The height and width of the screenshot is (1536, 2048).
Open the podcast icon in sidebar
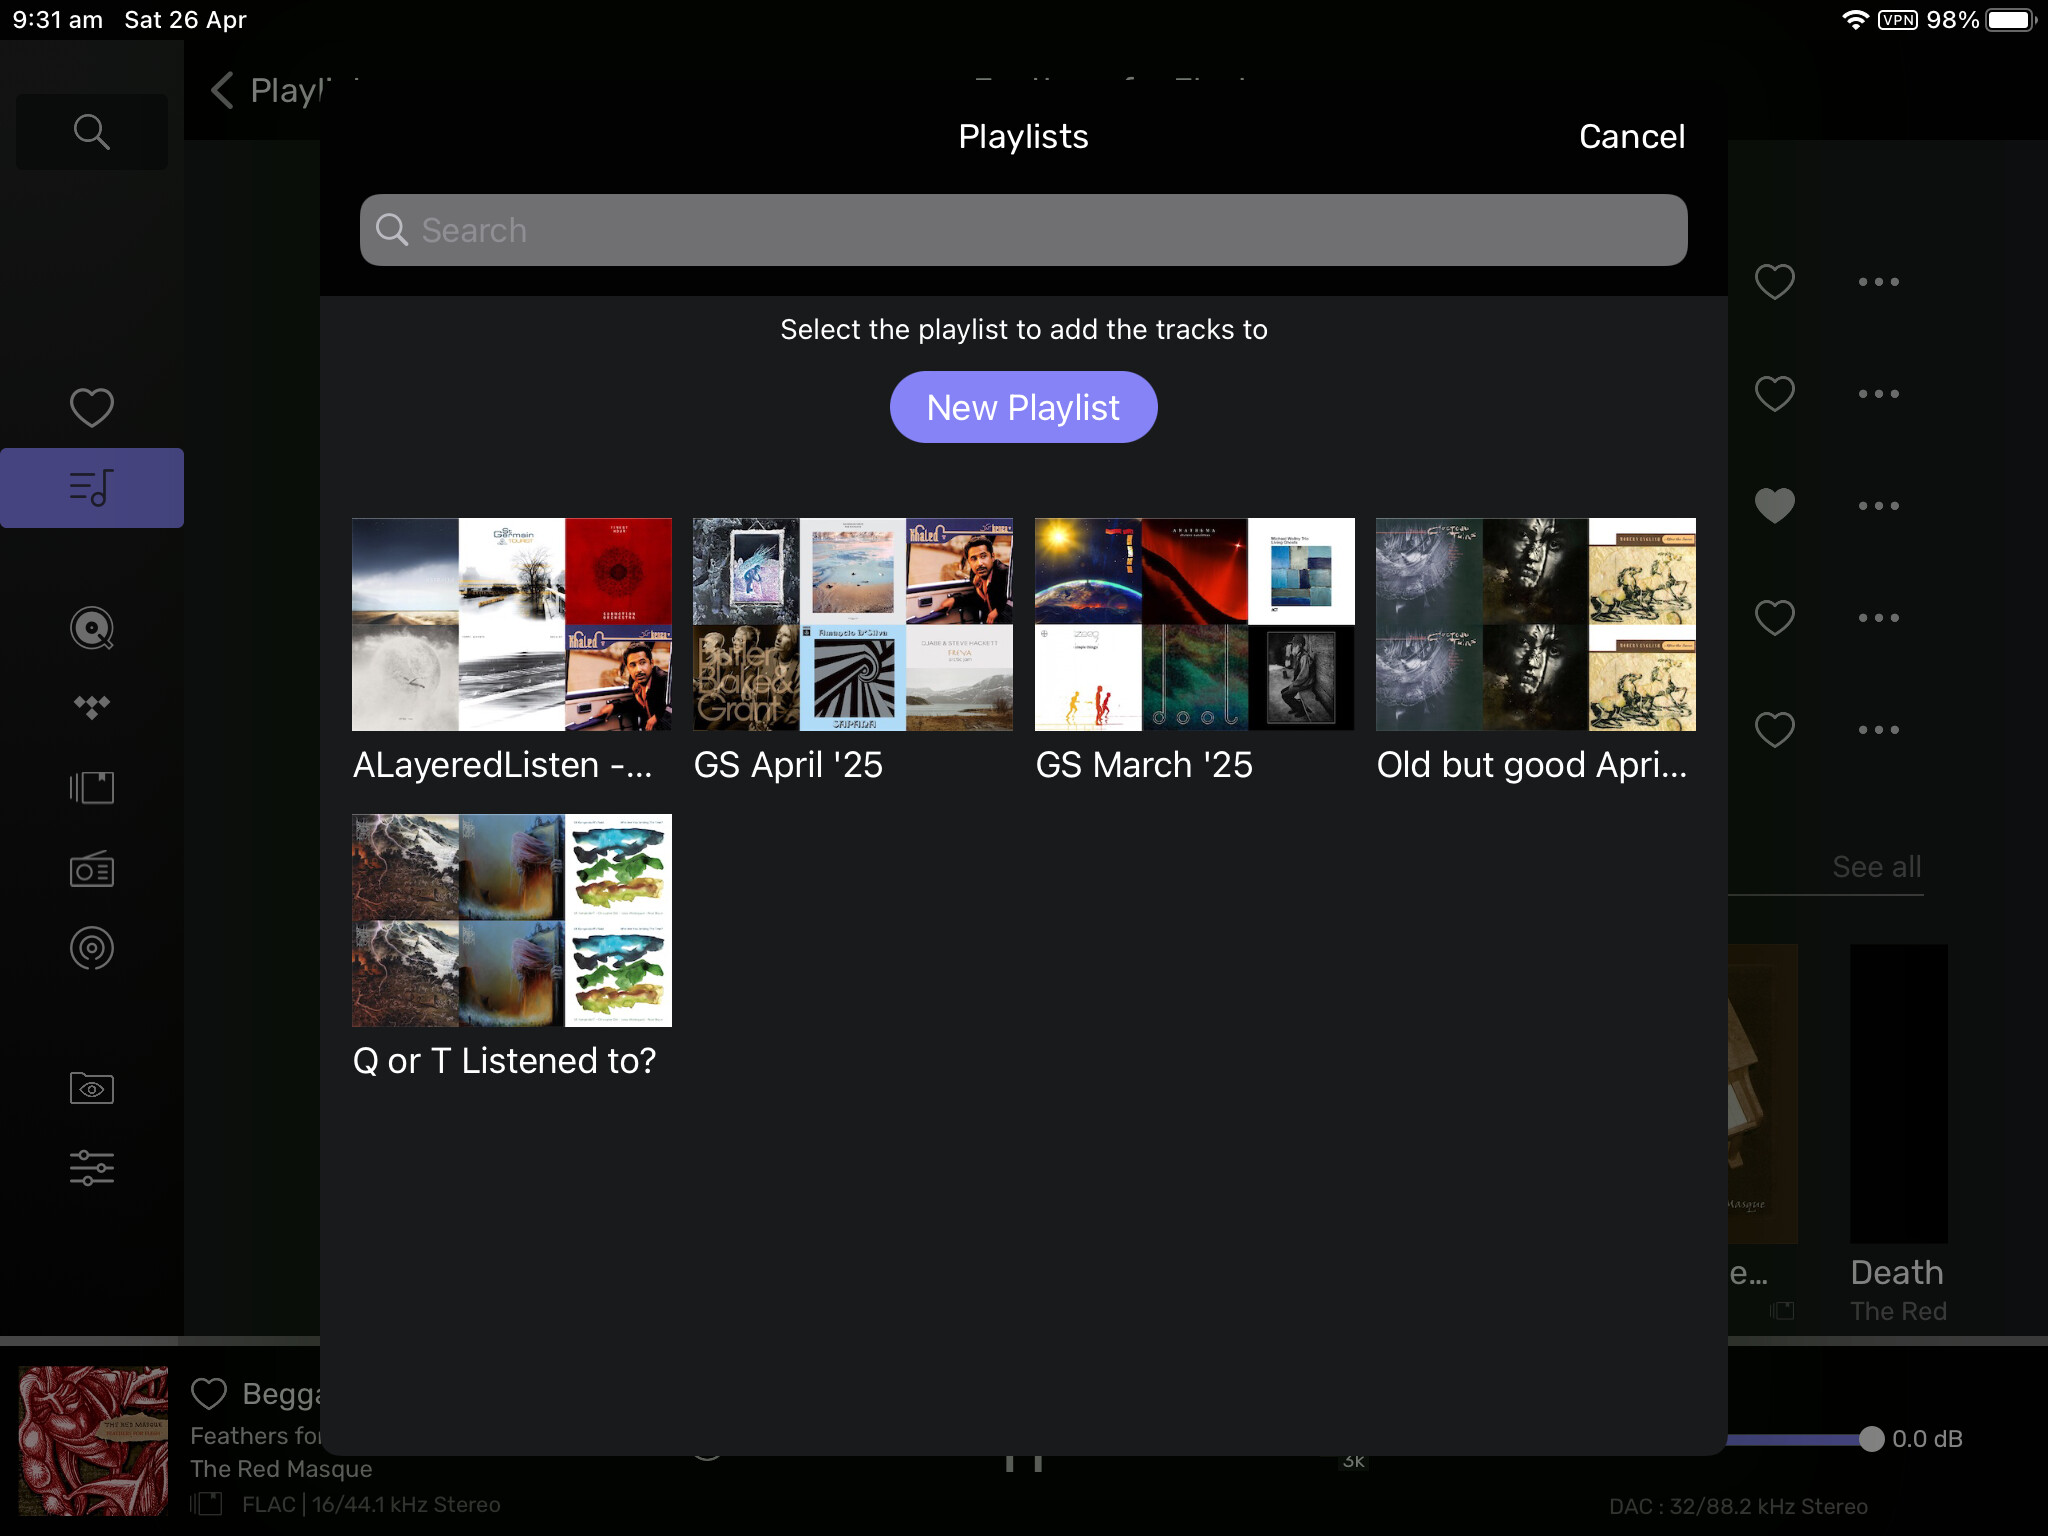[x=91, y=948]
